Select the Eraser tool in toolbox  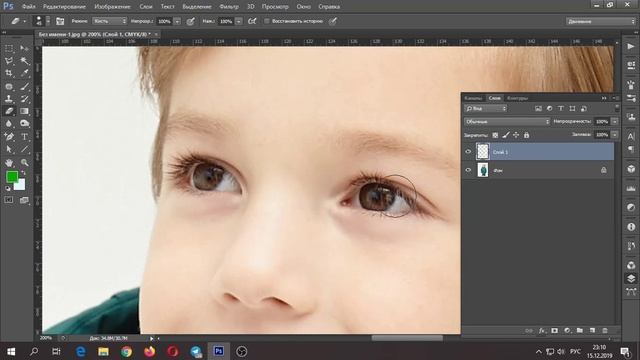(x=9, y=111)
